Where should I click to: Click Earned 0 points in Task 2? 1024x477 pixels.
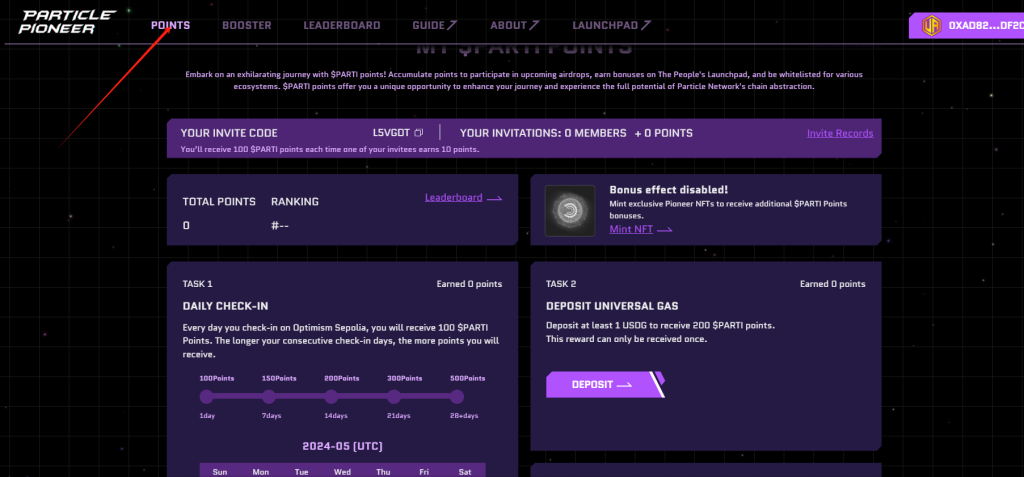(x=833, y=284)
